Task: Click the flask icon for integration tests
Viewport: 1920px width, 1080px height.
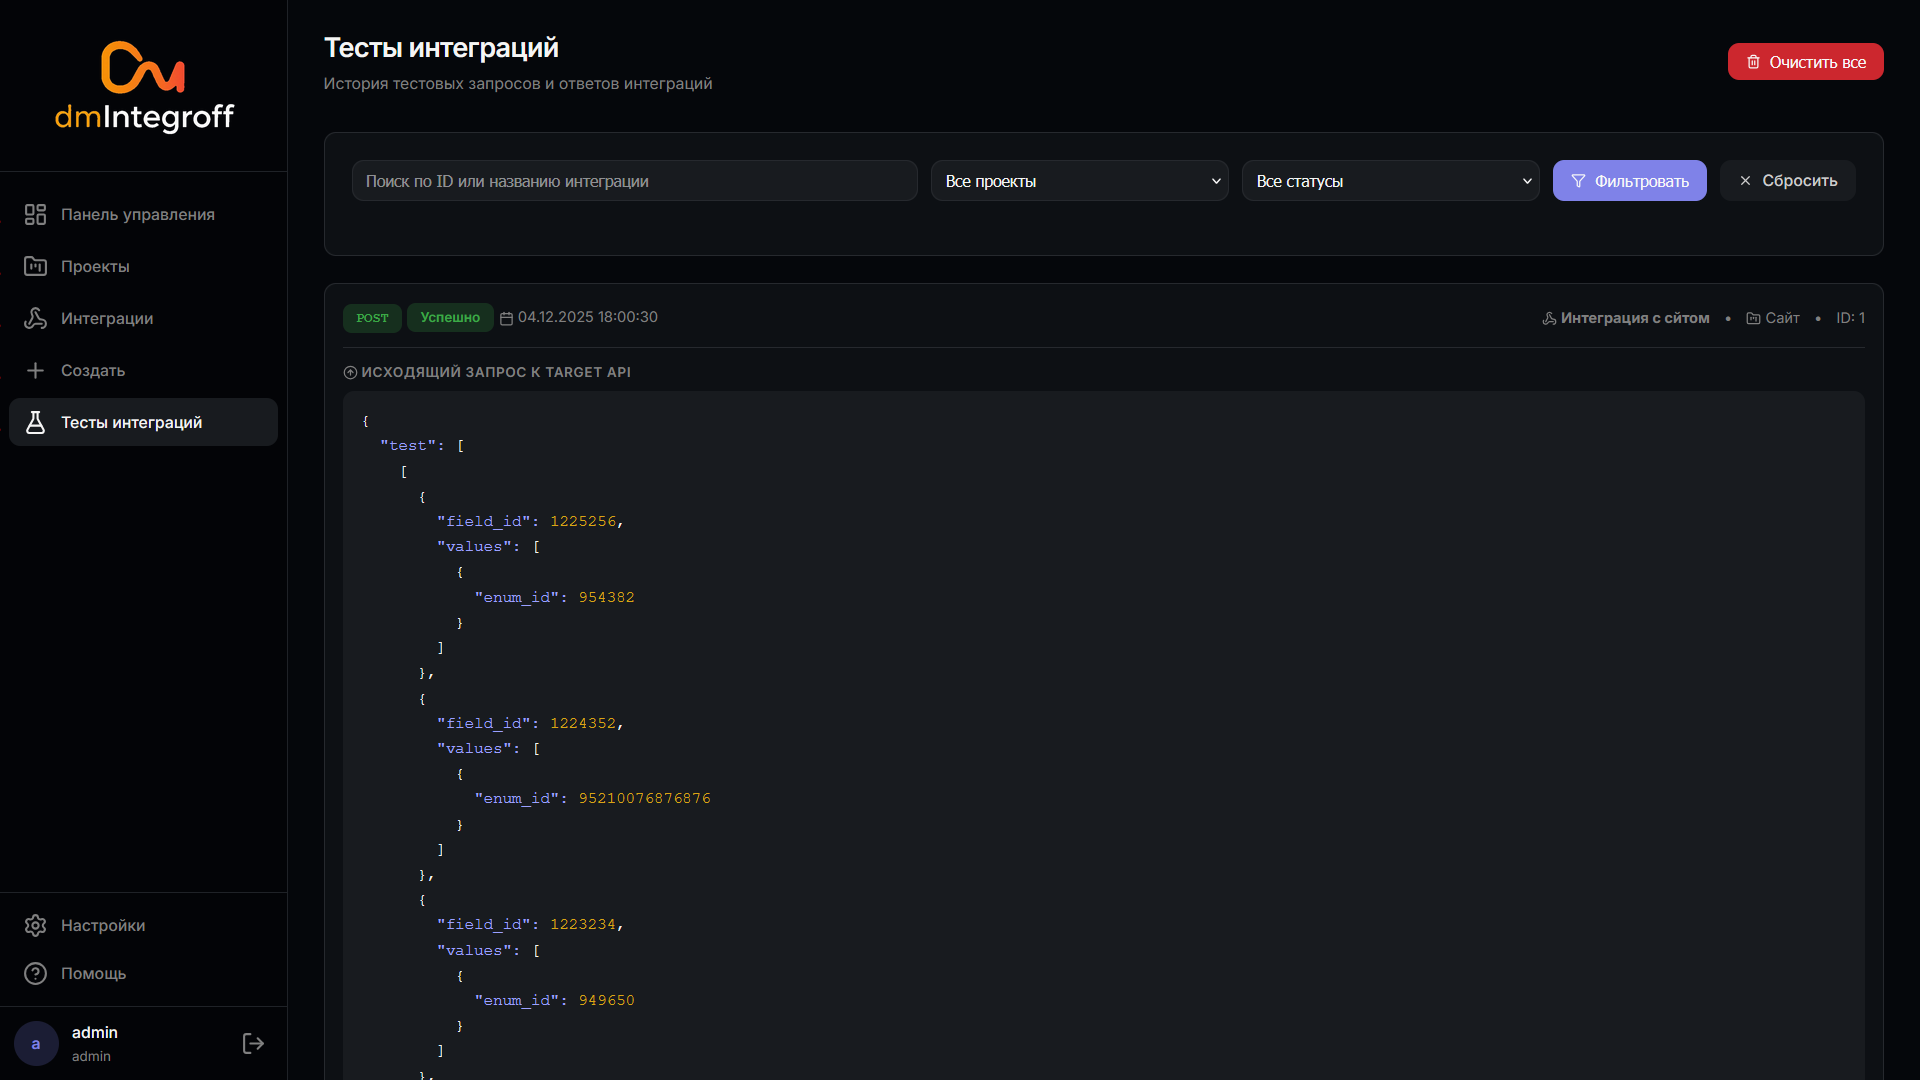Action: (35, 422)
